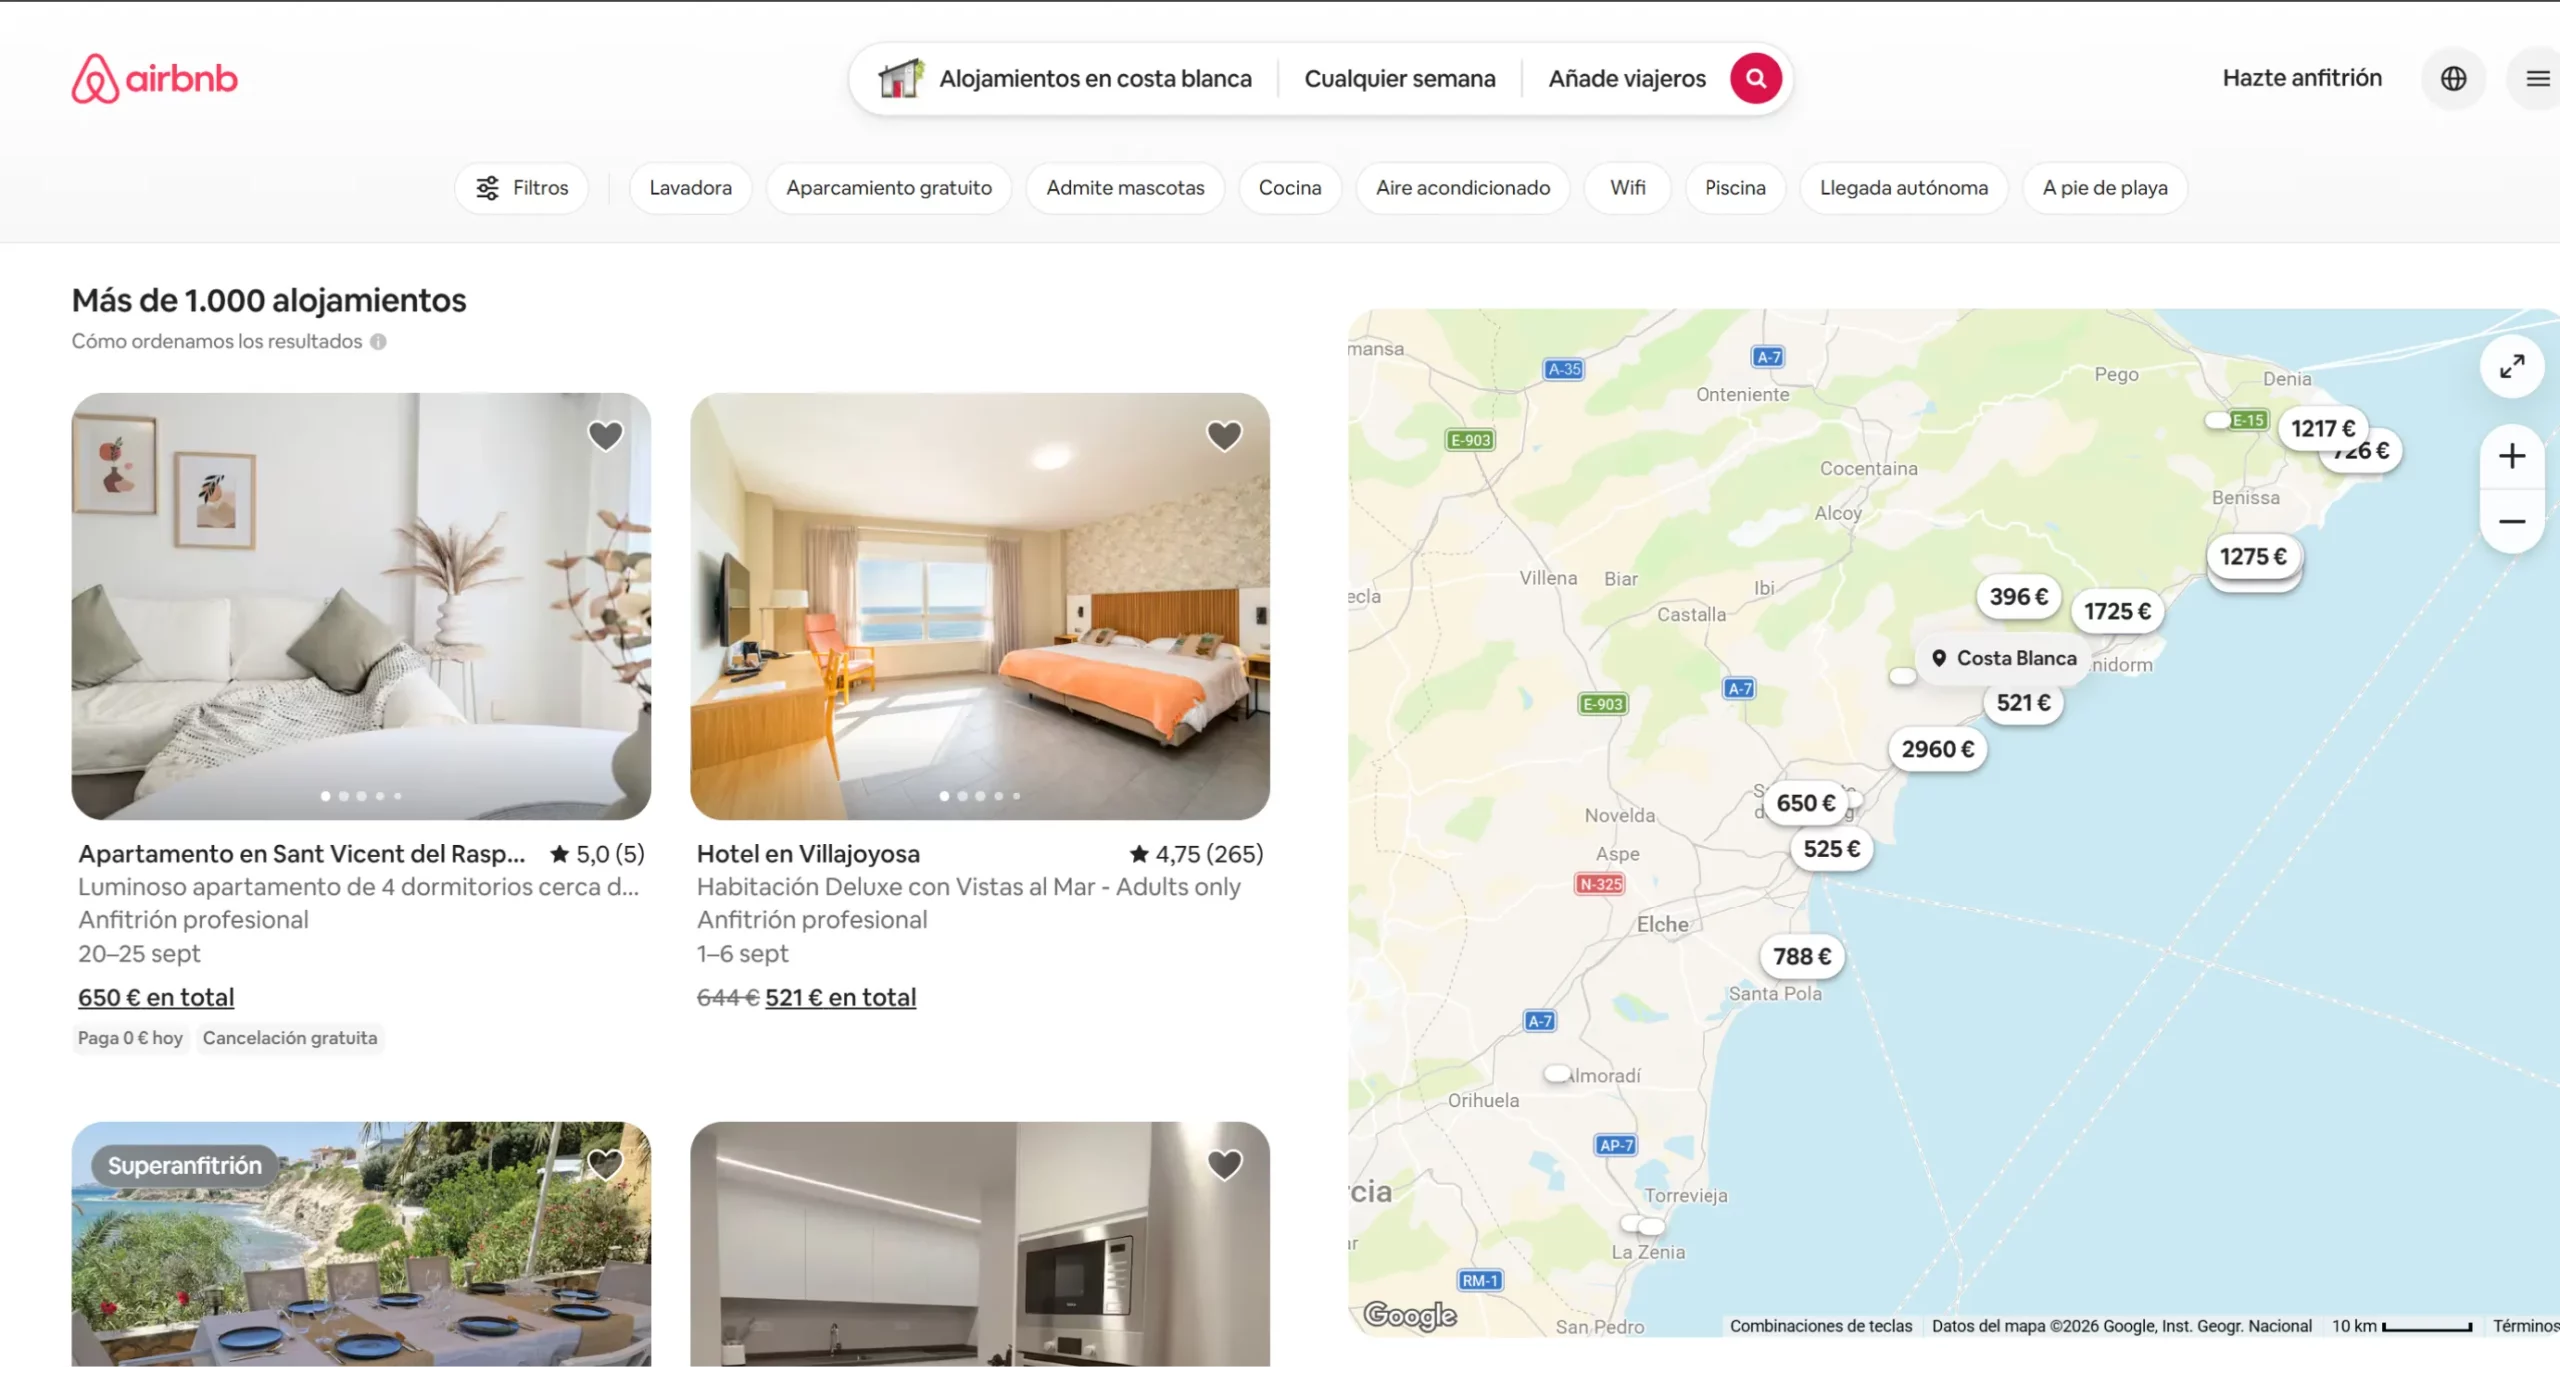This screenshot has height=1386, width=2560.
Task: Click Hazte anfitrión link
Action: 2302,77
